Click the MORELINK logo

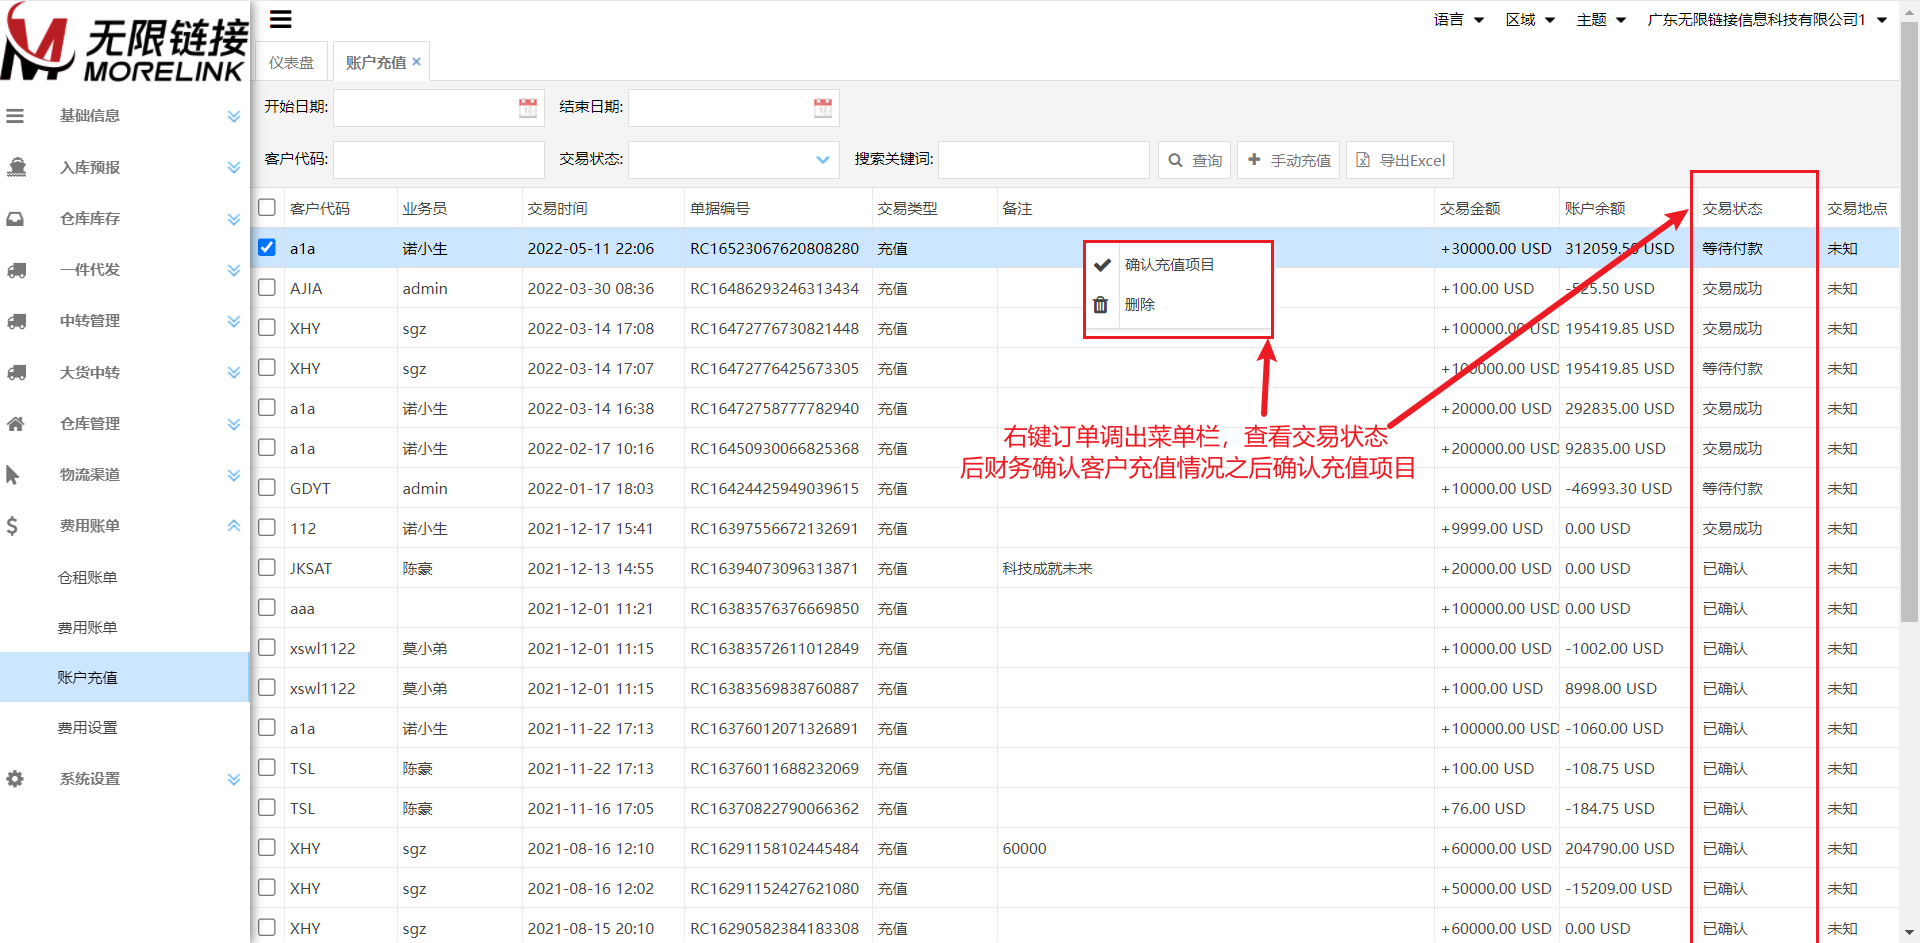[124, 42]
